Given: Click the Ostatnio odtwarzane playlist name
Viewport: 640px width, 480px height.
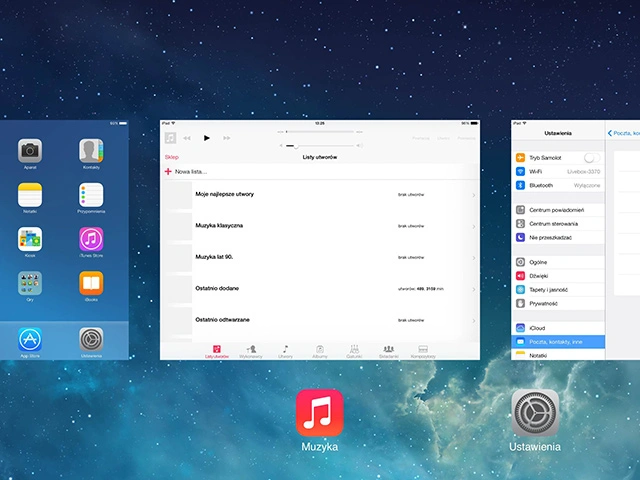Looking at the screenshot, I should pyautogui.click(x=222, y=320).
